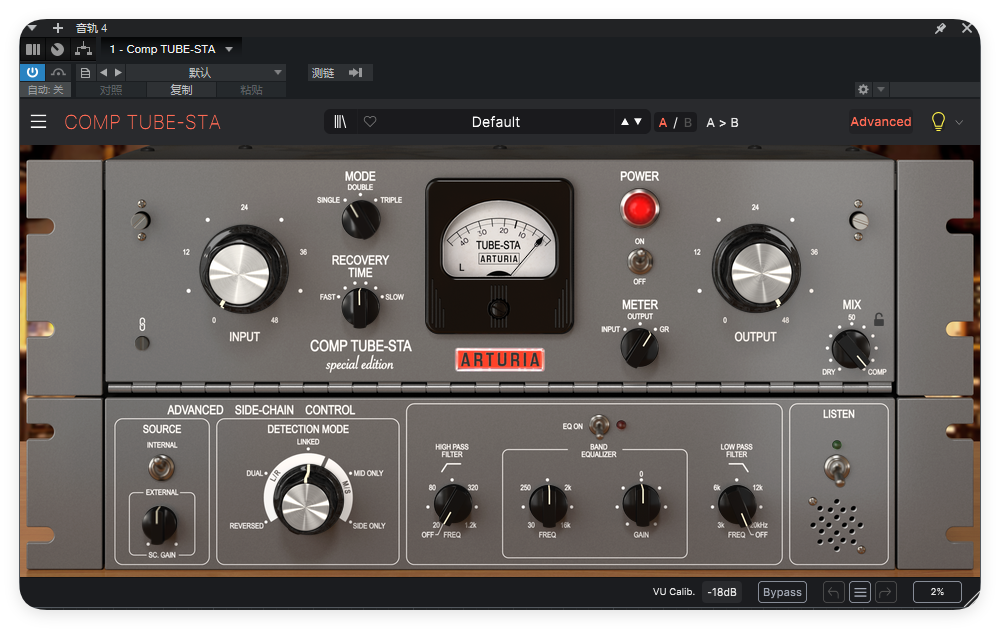The height and width of the screenshot is (629, 1000).
Task: Adjust the MIX dry/comp knob
Action: click(851, 349)
